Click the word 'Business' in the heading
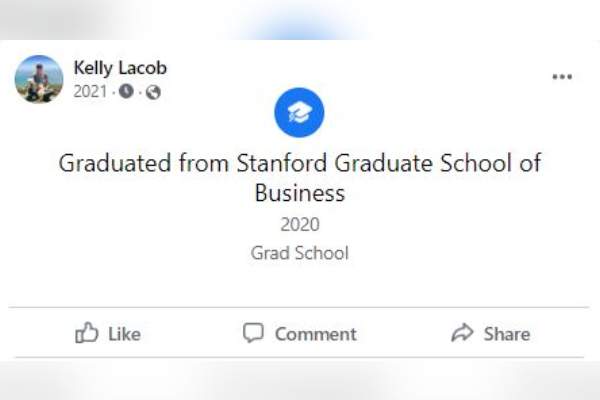The image size is (600, 400). coord(299,192)
